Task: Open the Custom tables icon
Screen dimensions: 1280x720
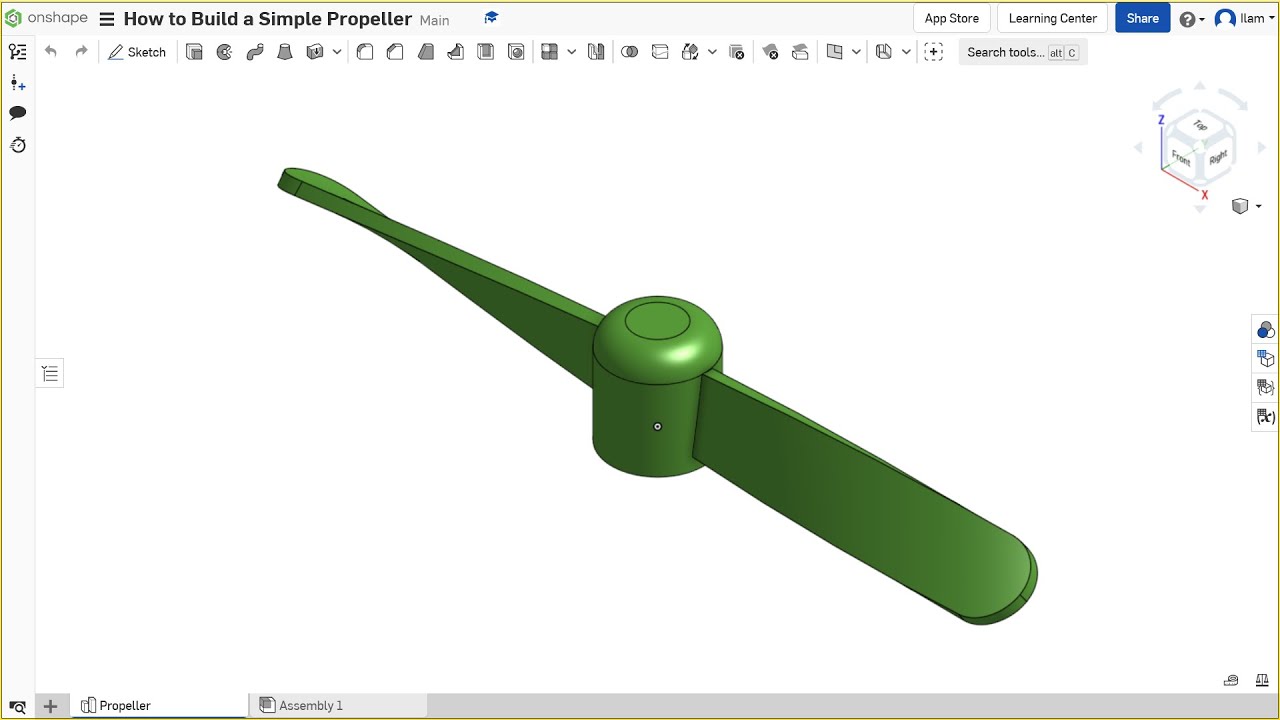Action: click(x=1265, y=387)
